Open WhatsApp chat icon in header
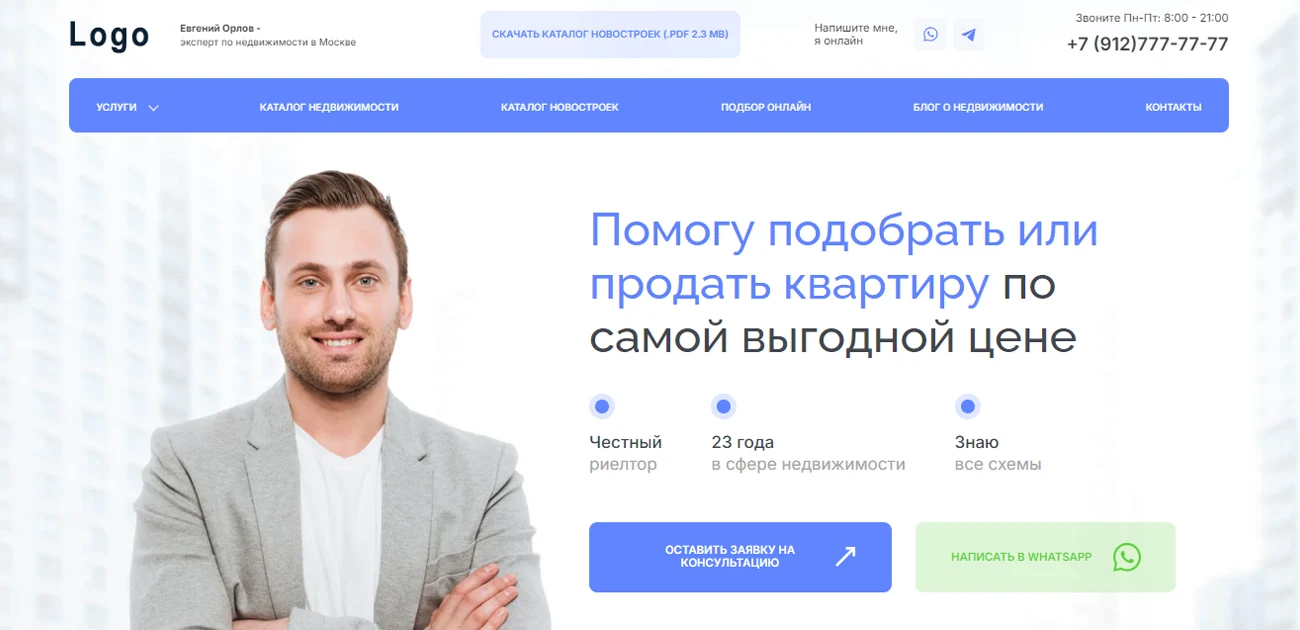Viewport: 1300px width, 630px height. point(930,35)
